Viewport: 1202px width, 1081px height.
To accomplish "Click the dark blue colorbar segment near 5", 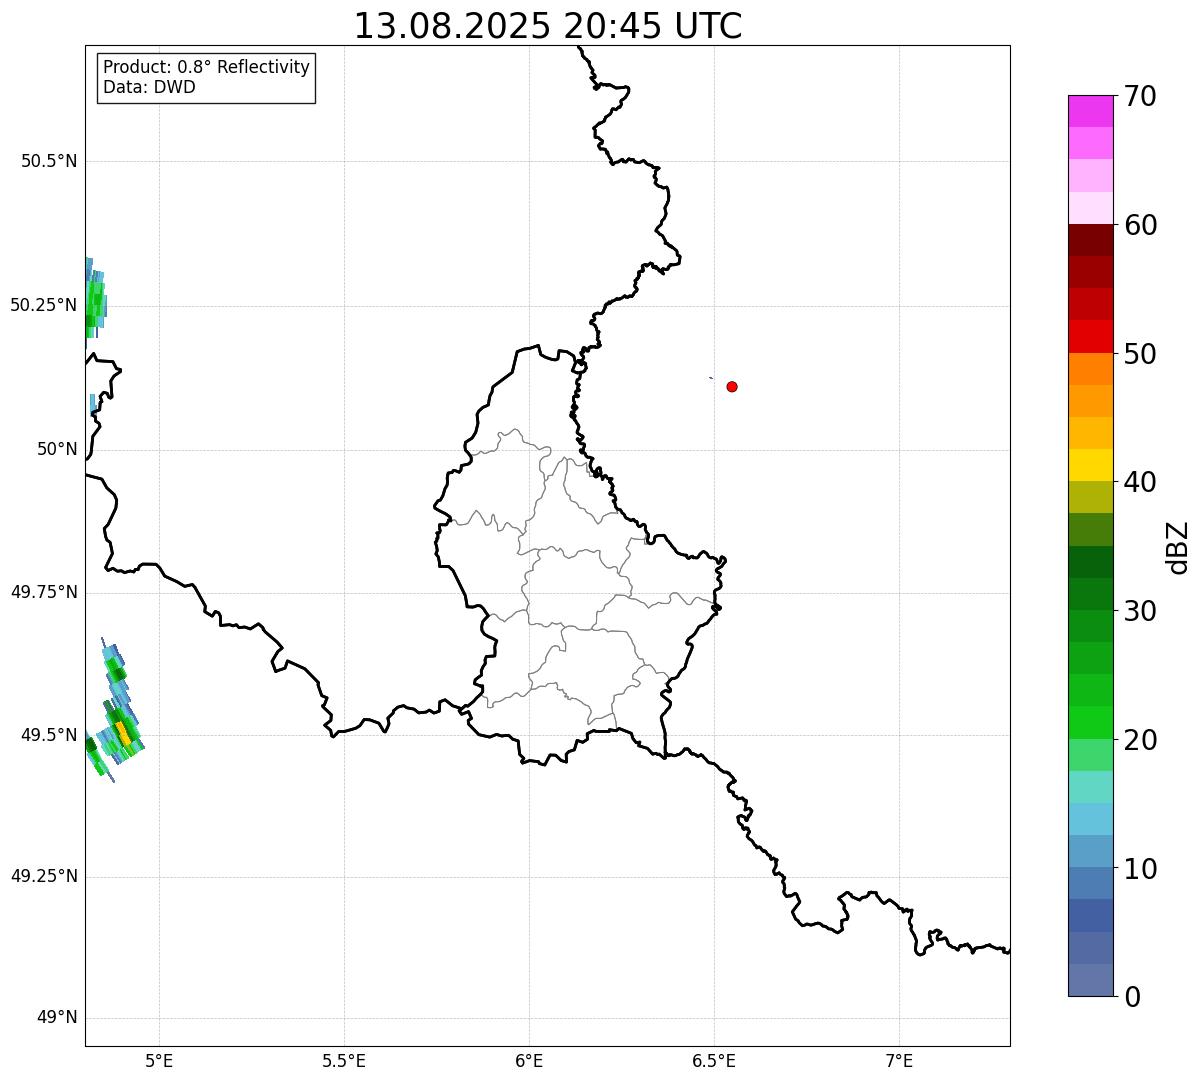I will pos(1090,915).
